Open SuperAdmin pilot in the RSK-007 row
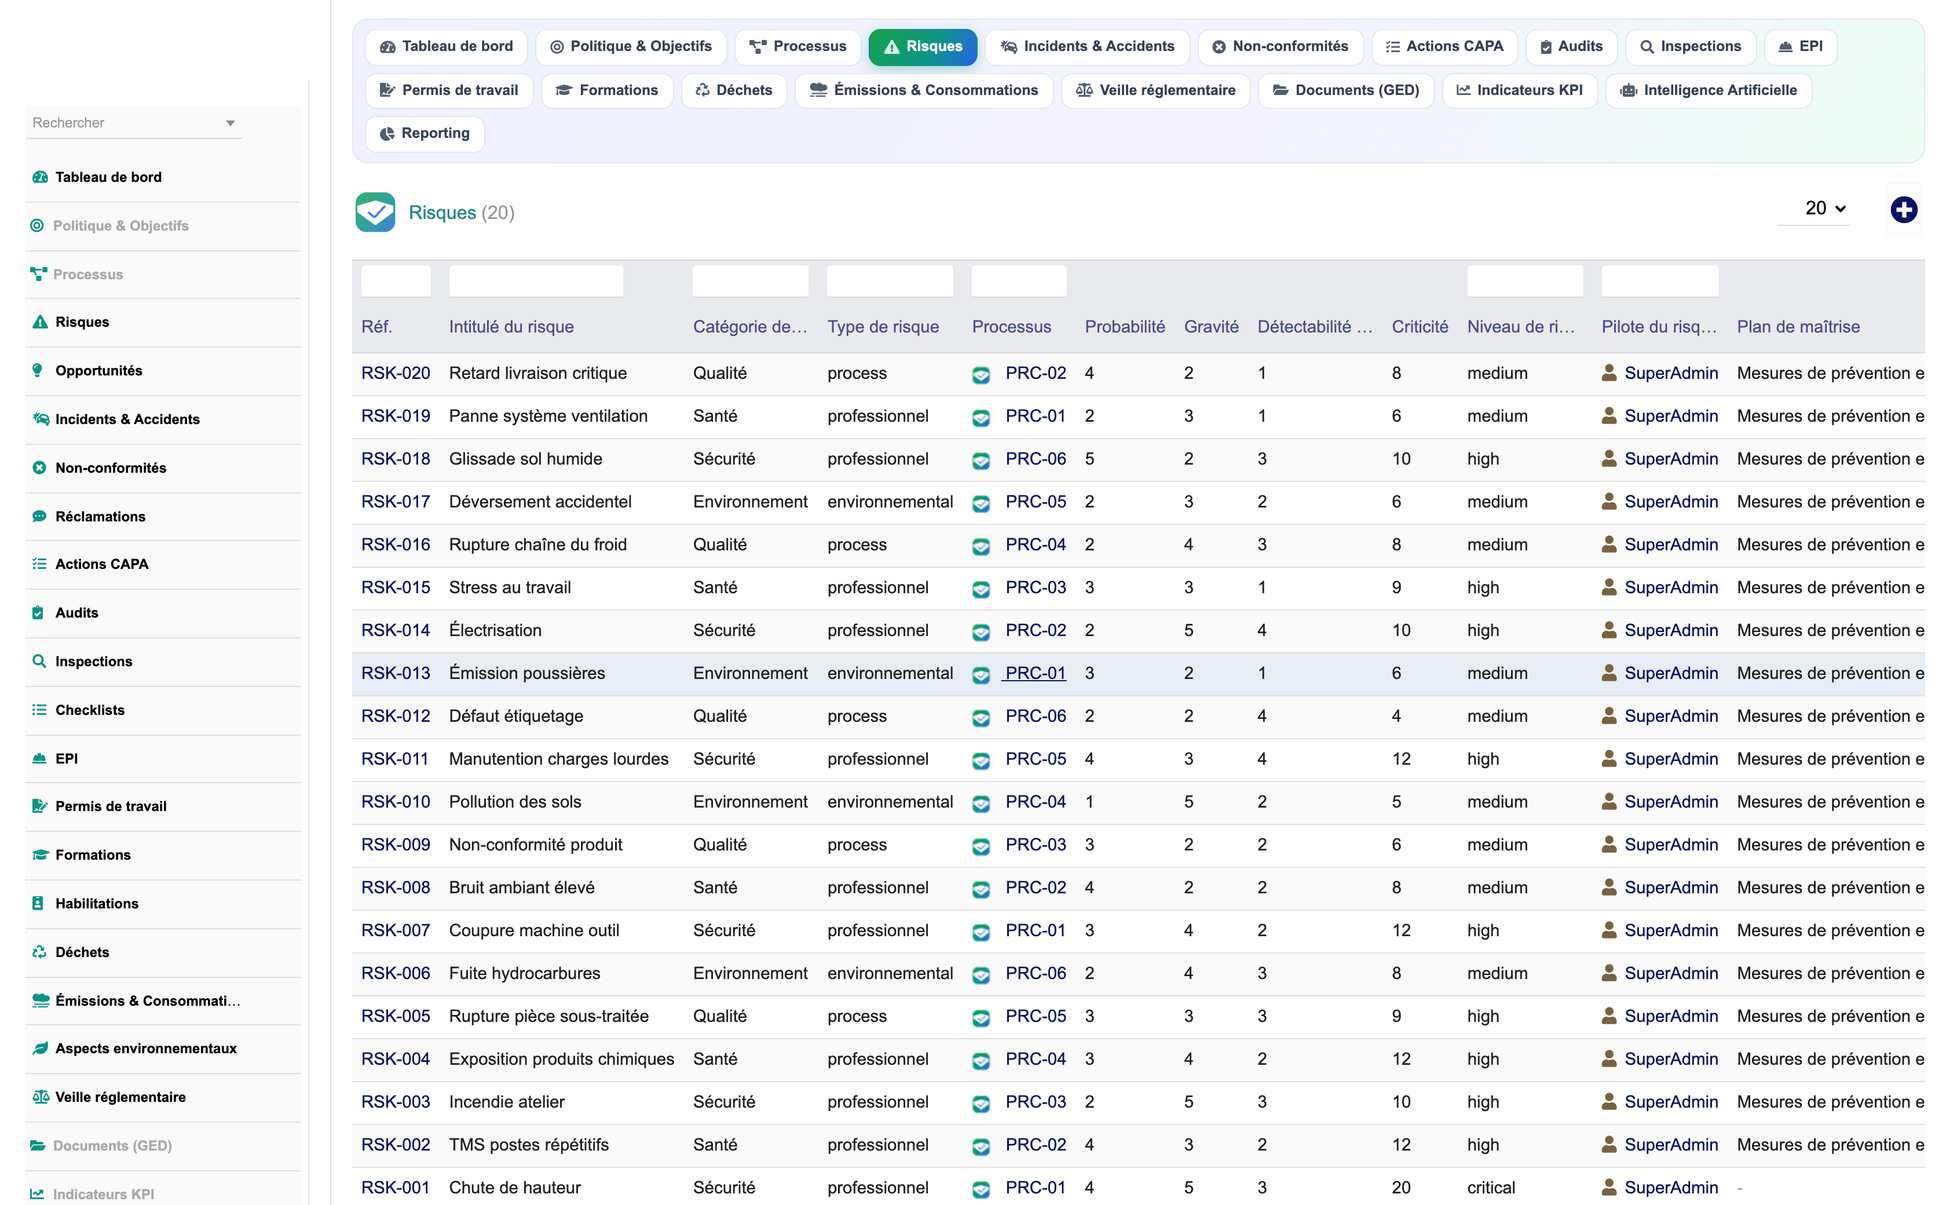The image size is (1946, 1205). (1671, 930)
